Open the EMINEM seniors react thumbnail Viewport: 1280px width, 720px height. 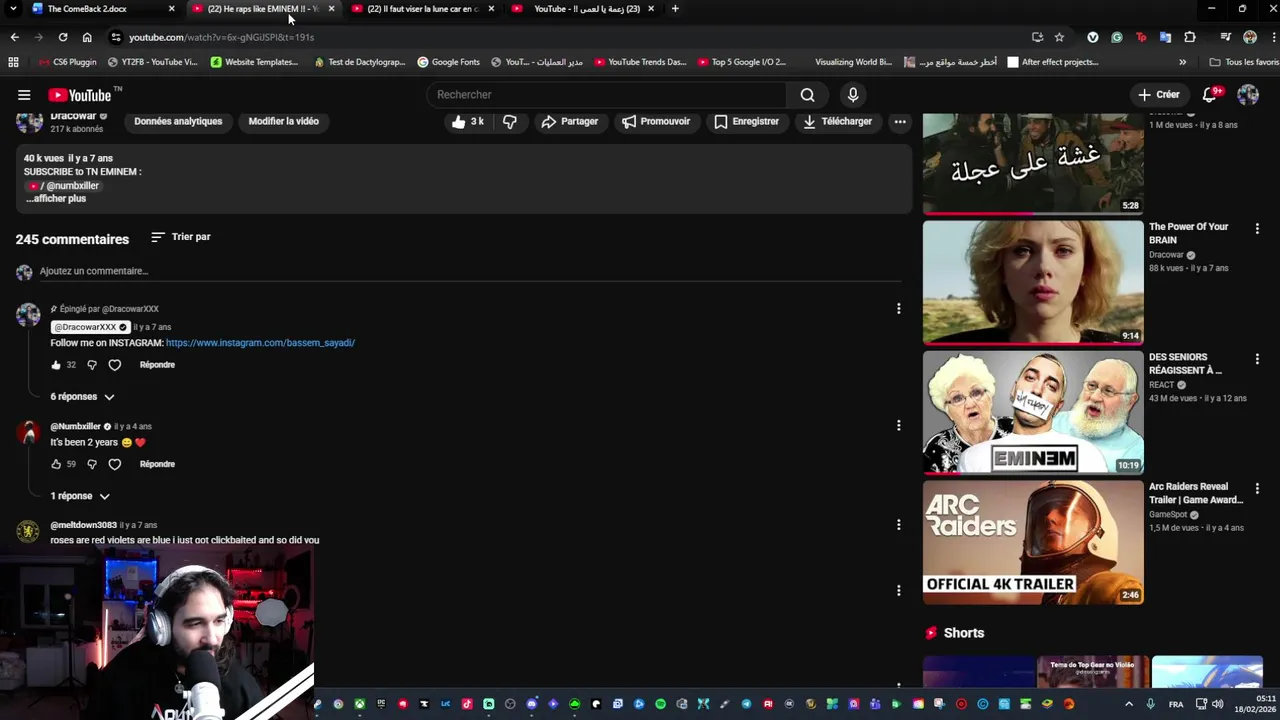[x=1033, y=412]
